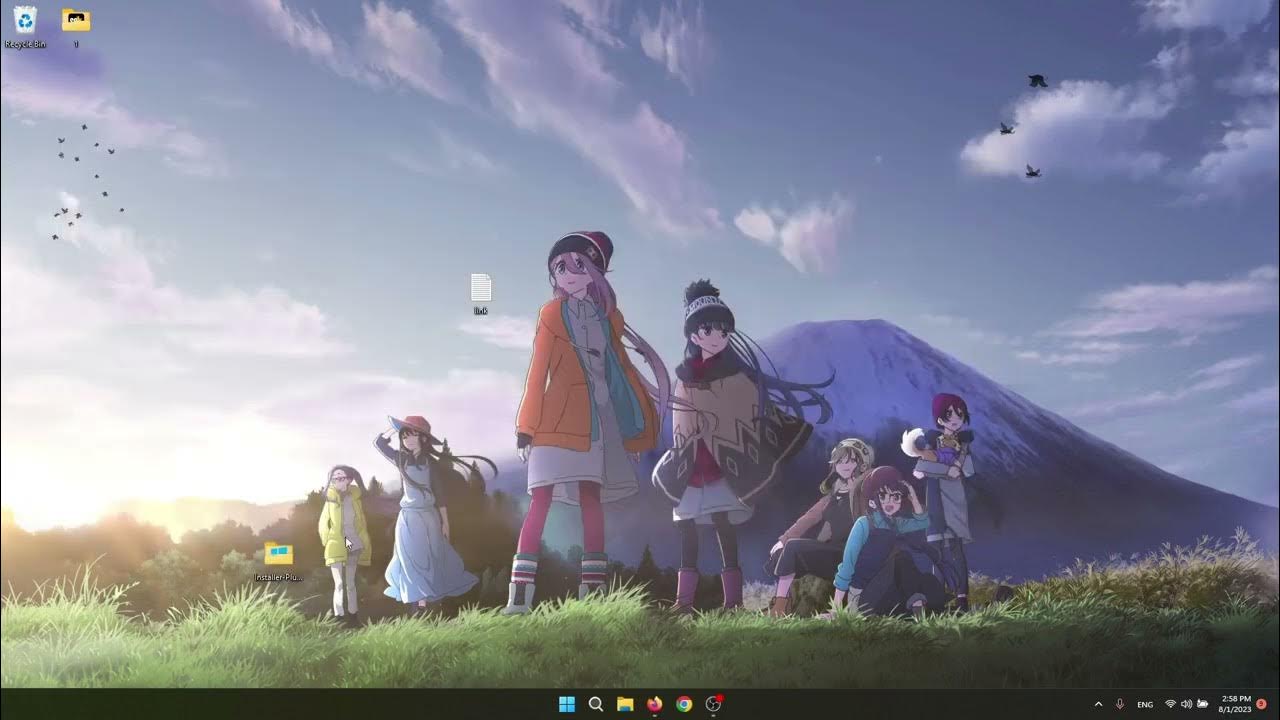
Task: Select the Installer-Plu... folder on the desktop
Action: pyautogui.click(x=279, y=561)
